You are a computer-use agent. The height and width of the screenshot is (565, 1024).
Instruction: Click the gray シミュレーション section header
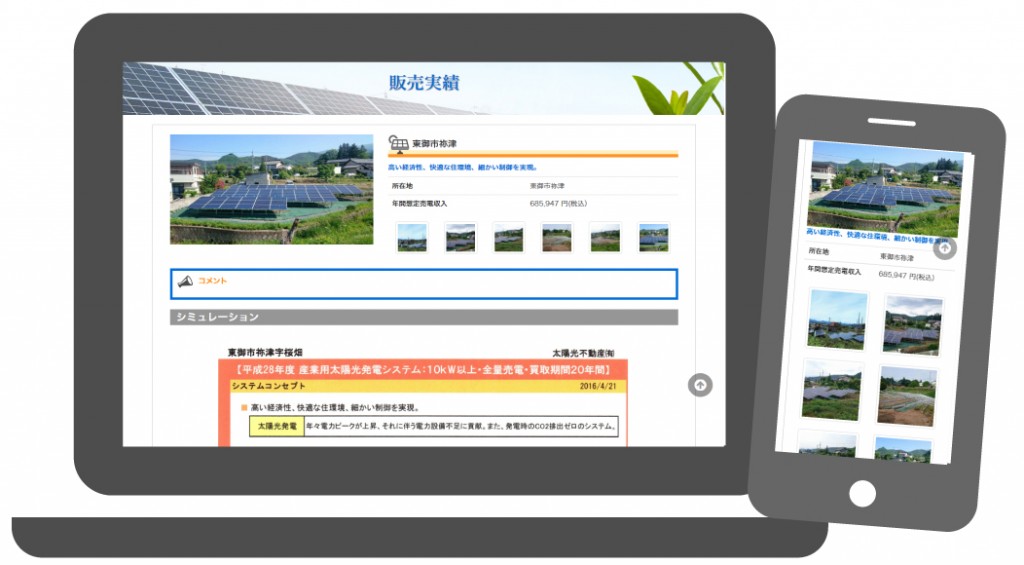click(x=424, y=317)
